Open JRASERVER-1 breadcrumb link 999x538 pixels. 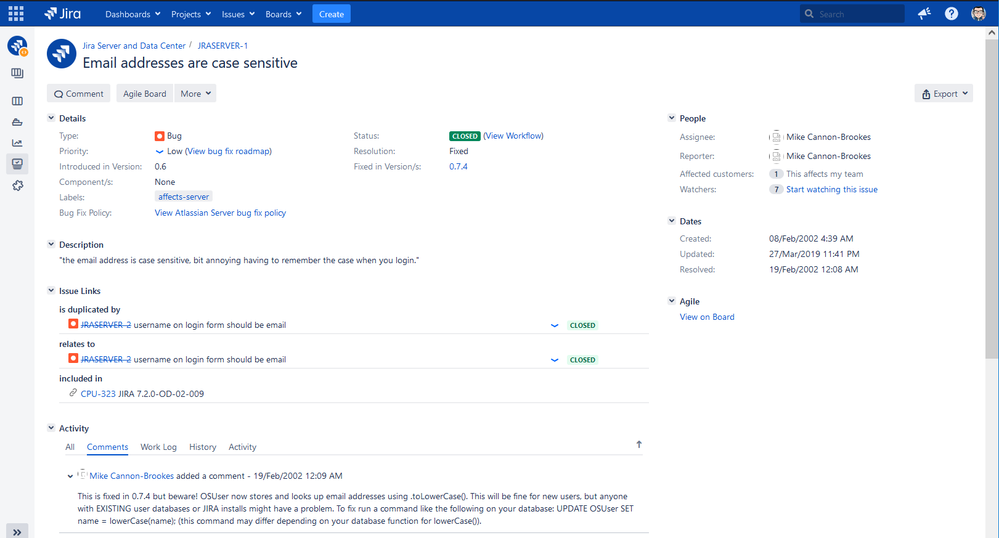222,46
